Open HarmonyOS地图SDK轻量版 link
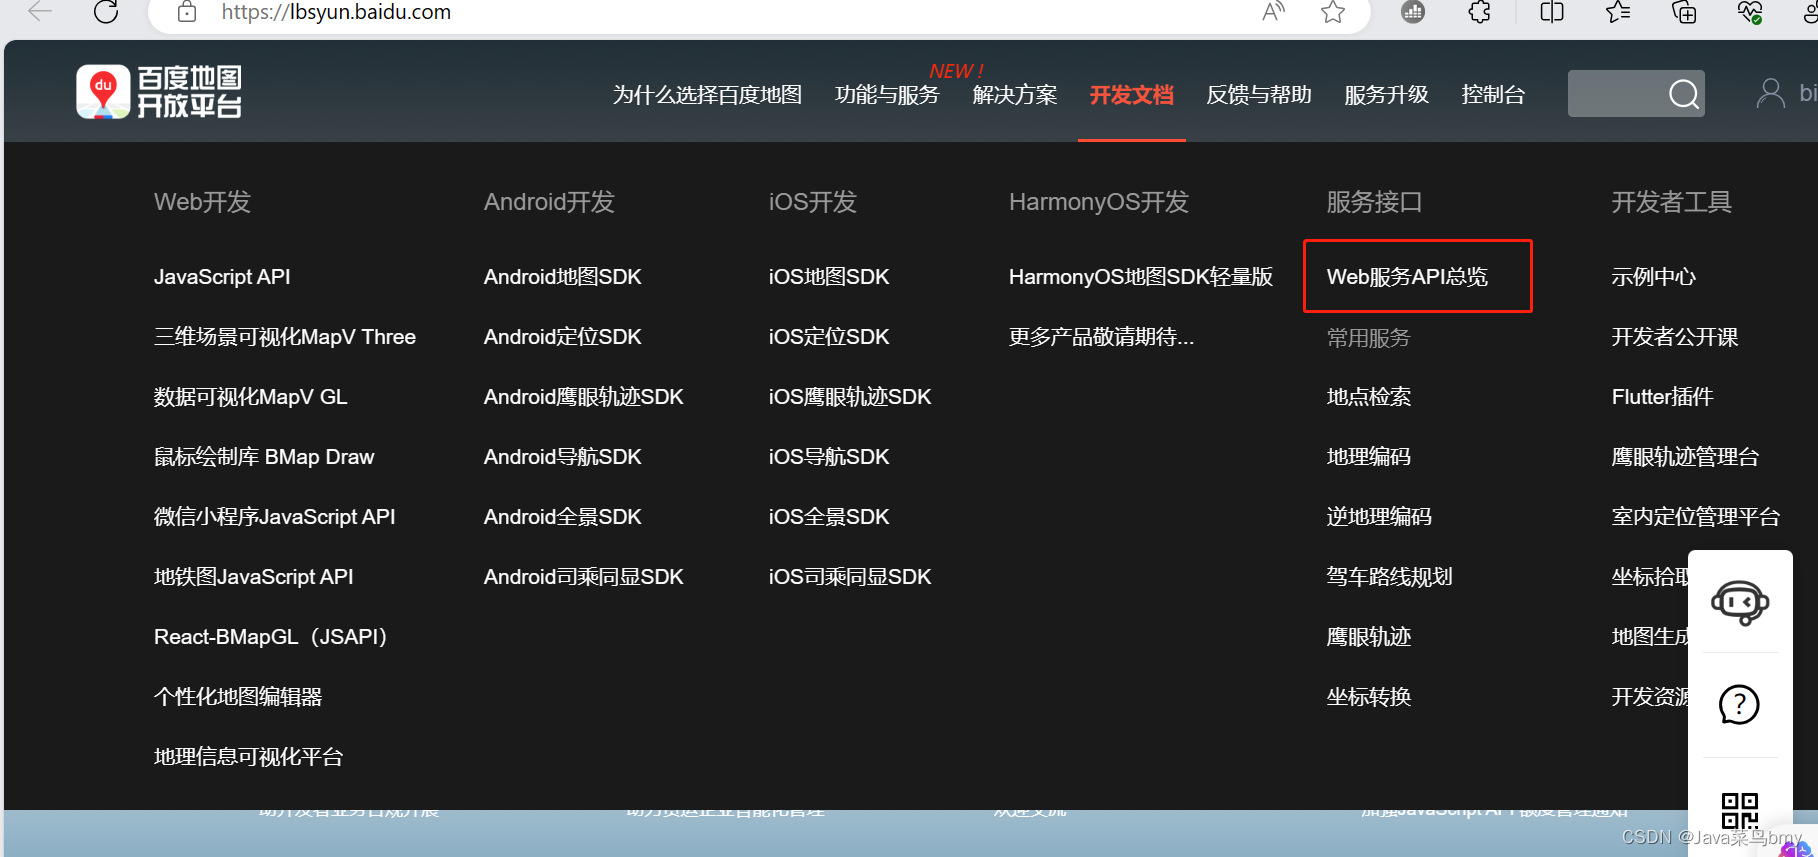Image resolution: width=1818 pixels, height=857 pixels. point(1141,277)
